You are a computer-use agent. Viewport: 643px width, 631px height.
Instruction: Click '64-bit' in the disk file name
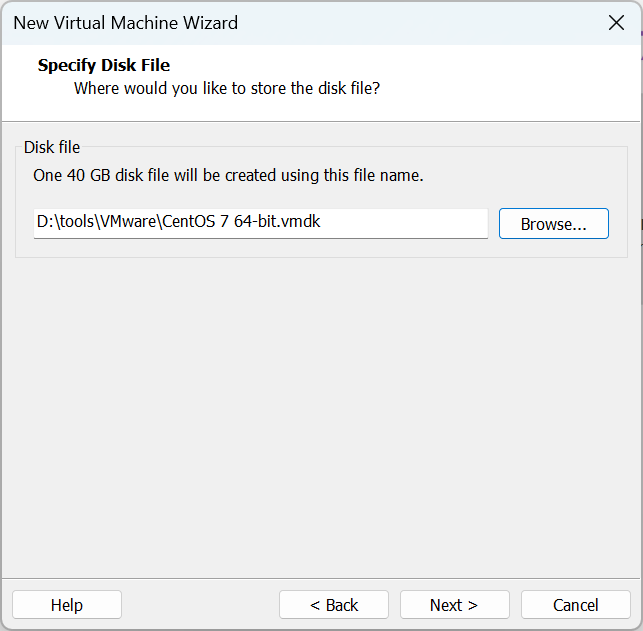pos(254,223)
